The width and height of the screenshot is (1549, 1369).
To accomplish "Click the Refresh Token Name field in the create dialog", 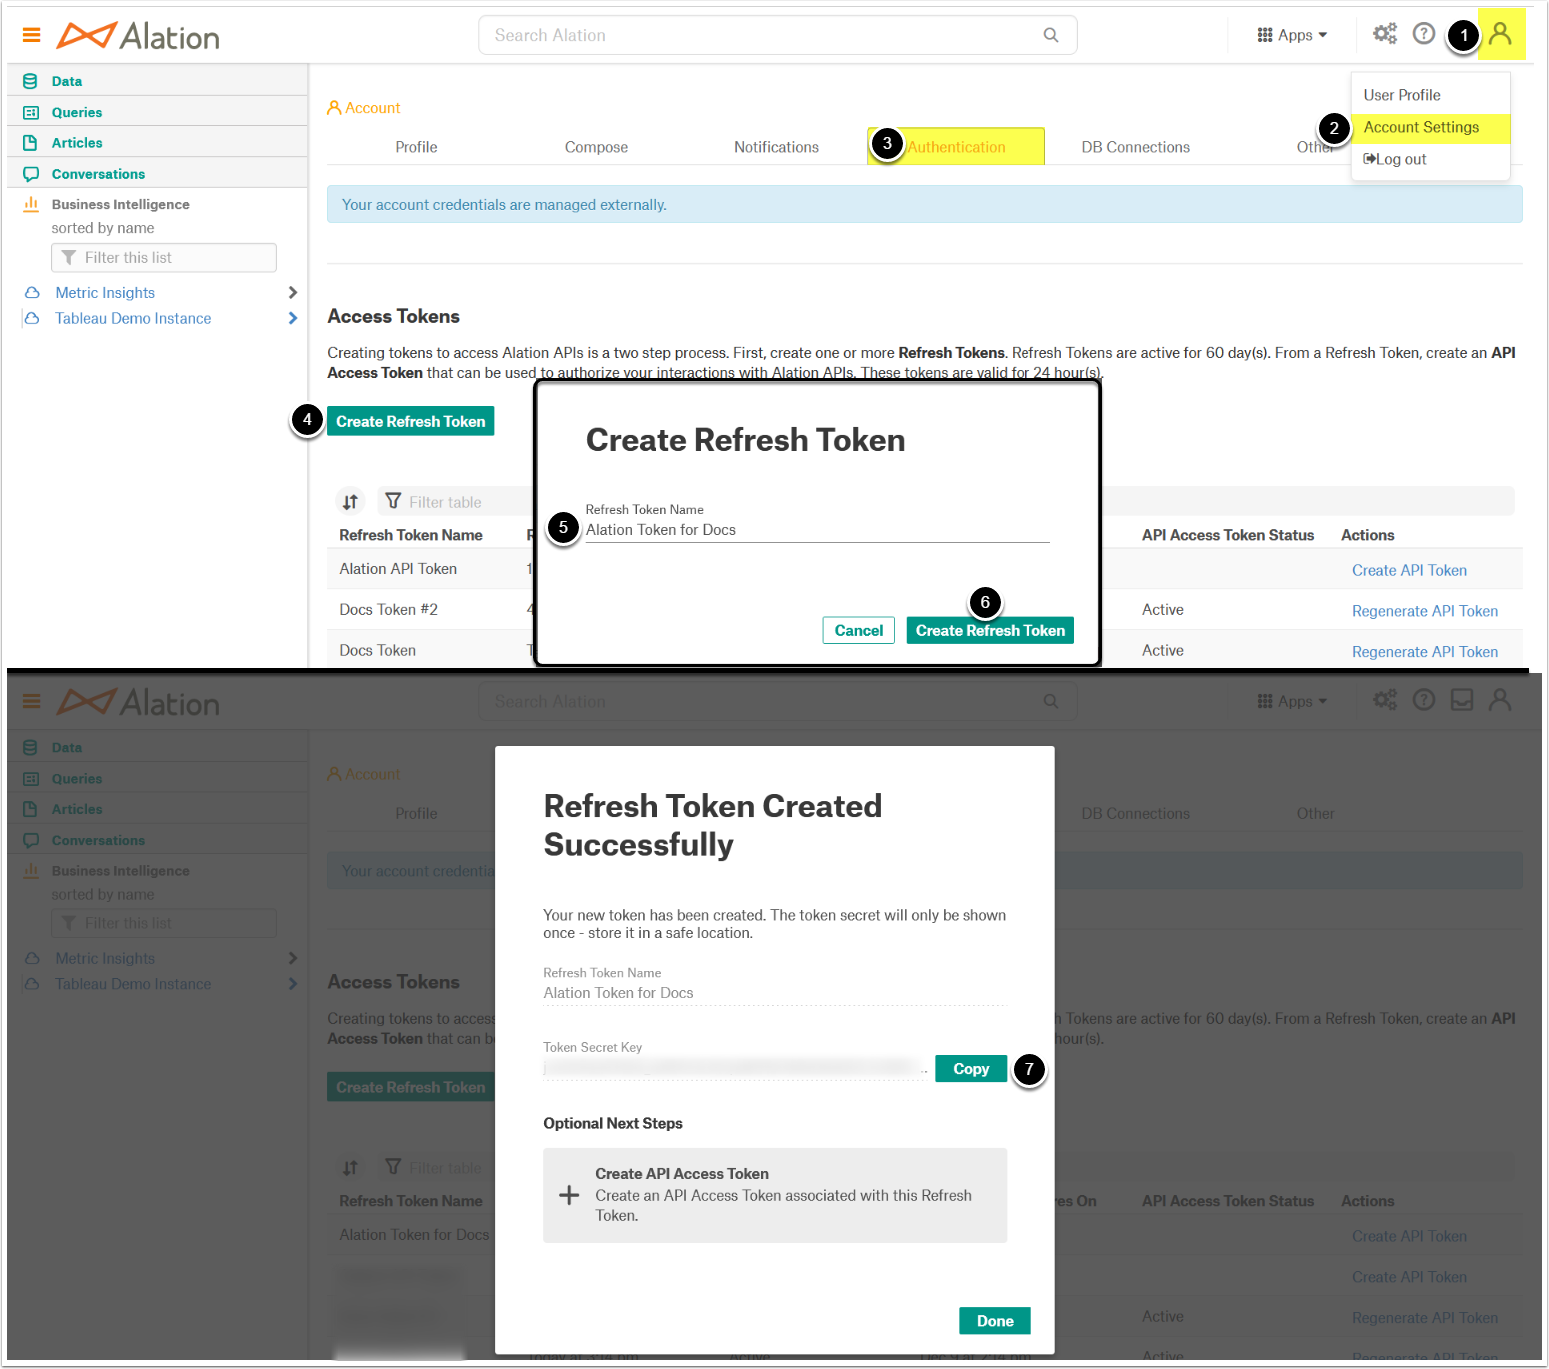I will coord(817,530).
